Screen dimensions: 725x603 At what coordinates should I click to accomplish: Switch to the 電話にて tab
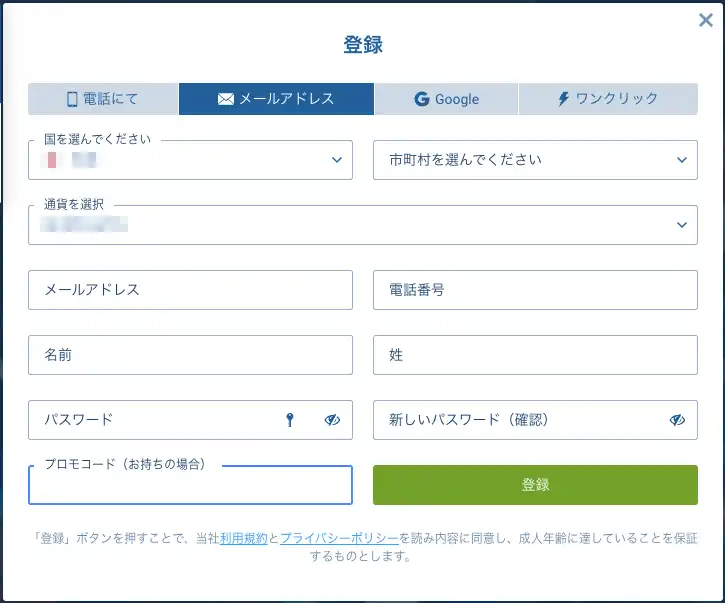103,99
